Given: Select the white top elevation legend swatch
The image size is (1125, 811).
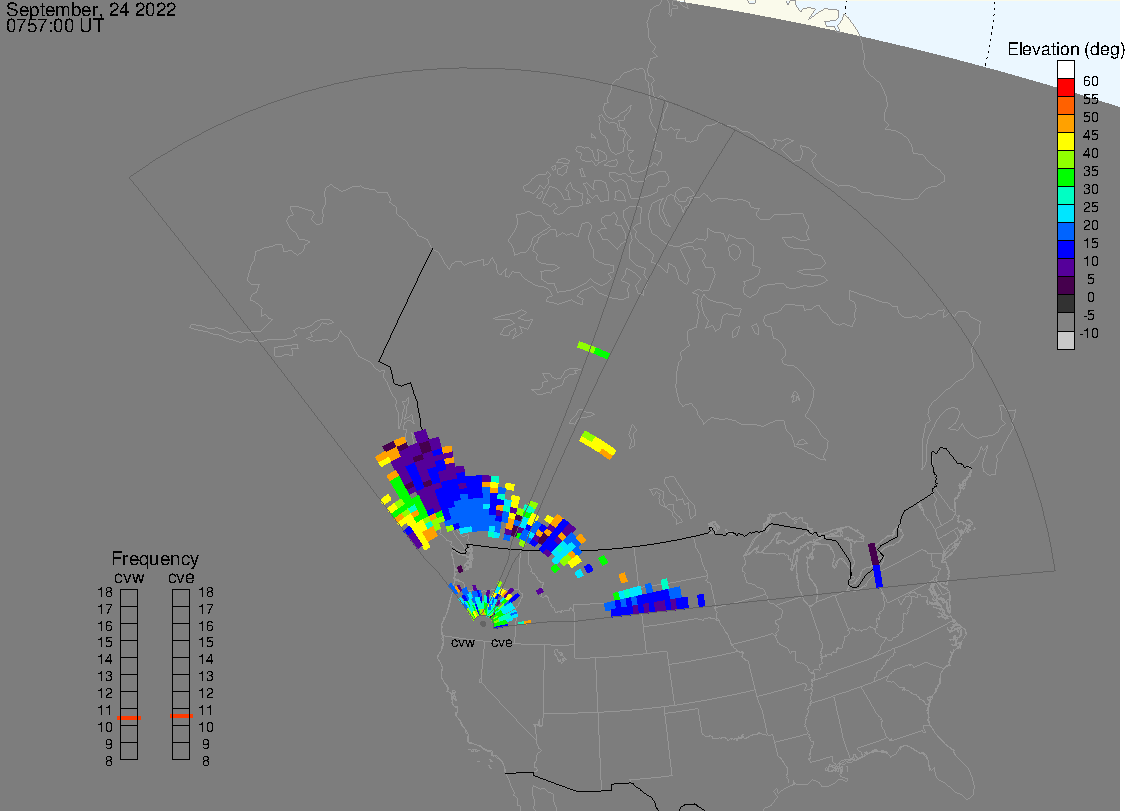Looking at the screenshot, I should click(1065, 70).
